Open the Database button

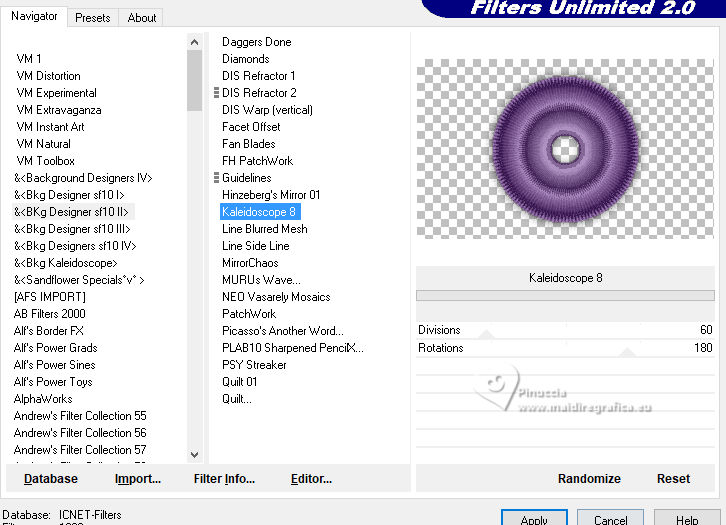(x=51, y=479)
